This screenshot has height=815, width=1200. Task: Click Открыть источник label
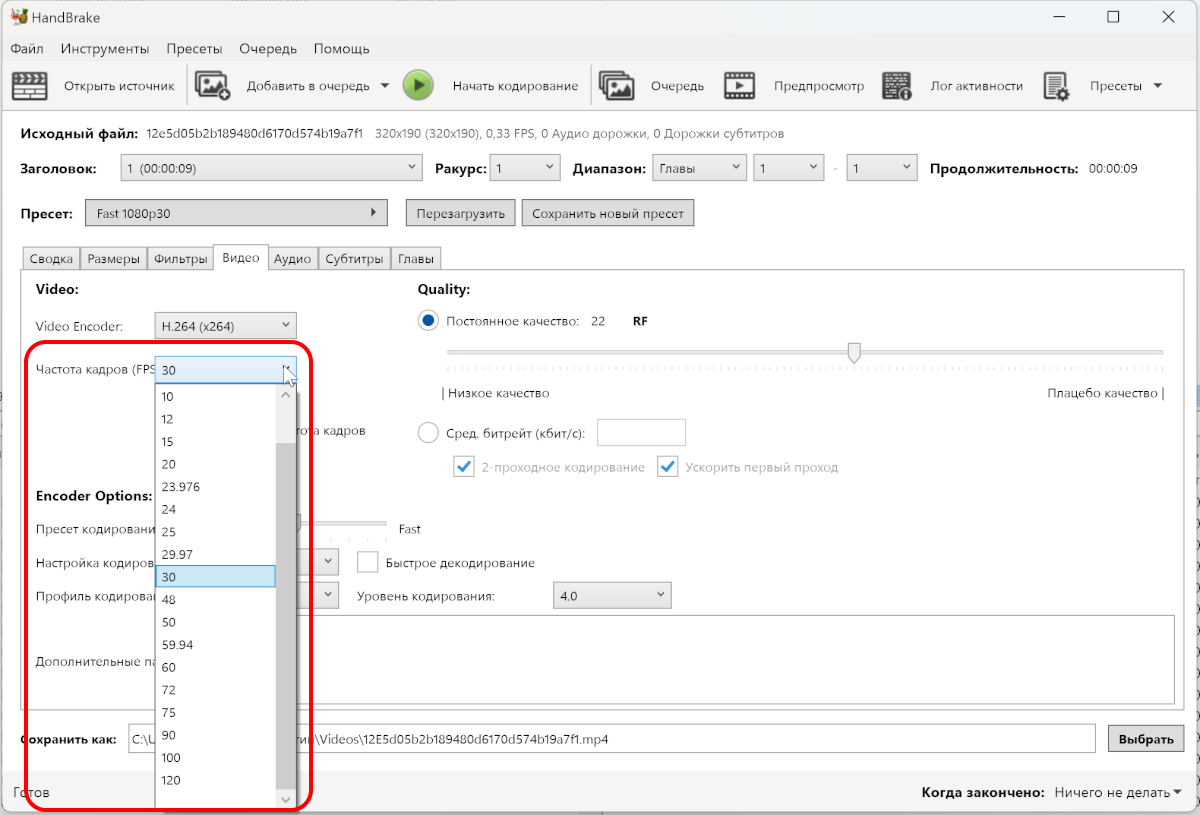click(x=119, y=86)
